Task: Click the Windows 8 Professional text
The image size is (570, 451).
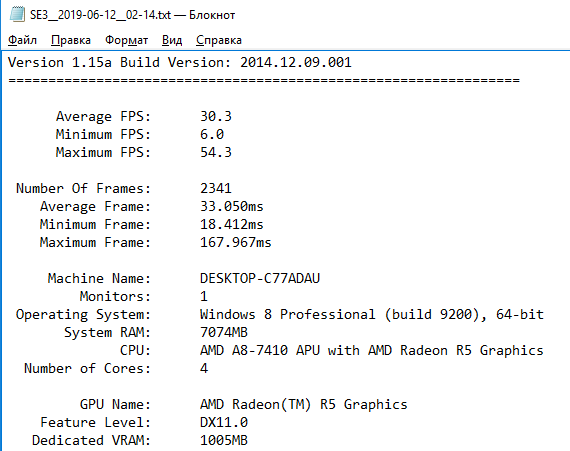Action: [287, 314]
